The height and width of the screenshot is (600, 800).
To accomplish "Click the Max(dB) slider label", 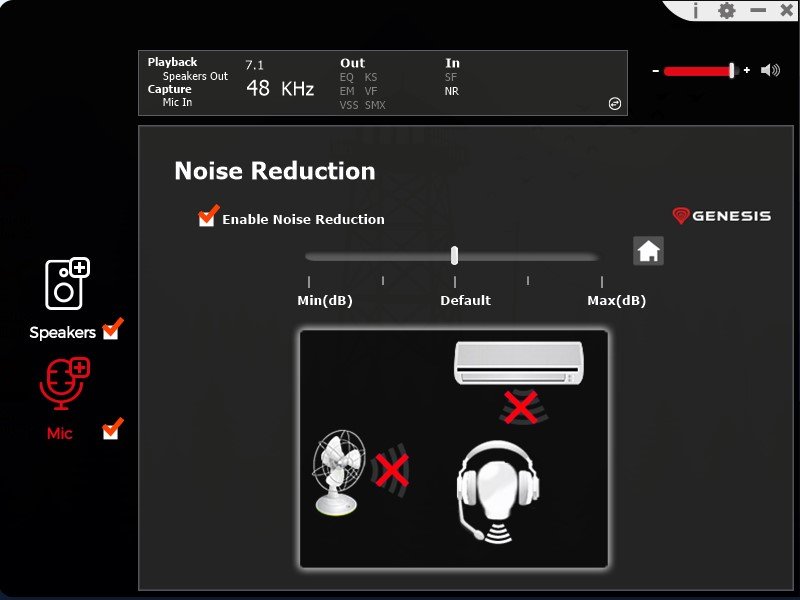I will click(x=617, y=300).
